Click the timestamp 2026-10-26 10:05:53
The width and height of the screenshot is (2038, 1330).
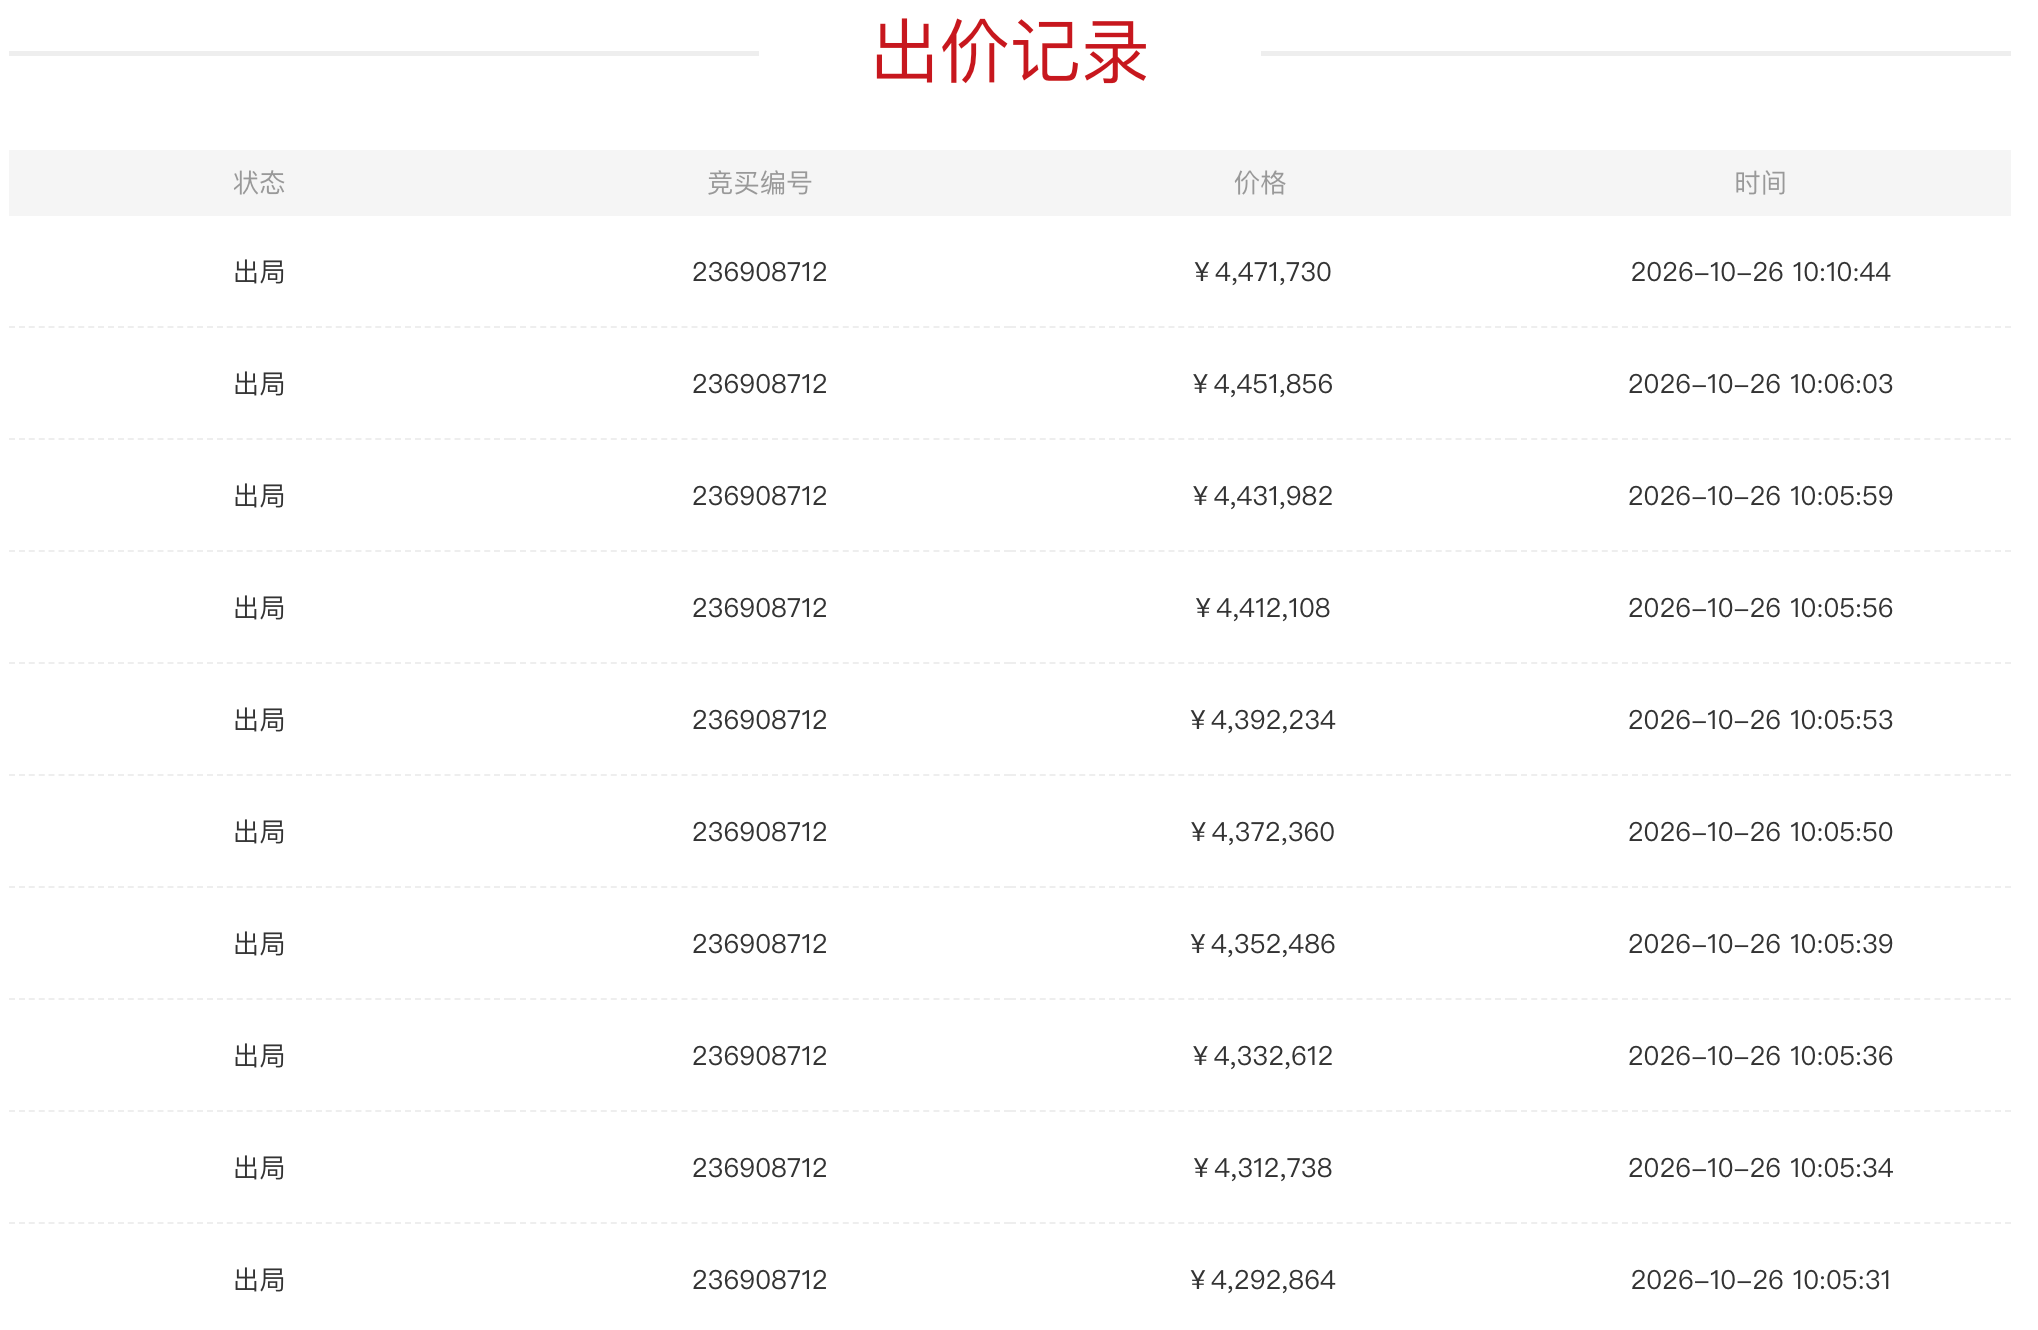1761,720
